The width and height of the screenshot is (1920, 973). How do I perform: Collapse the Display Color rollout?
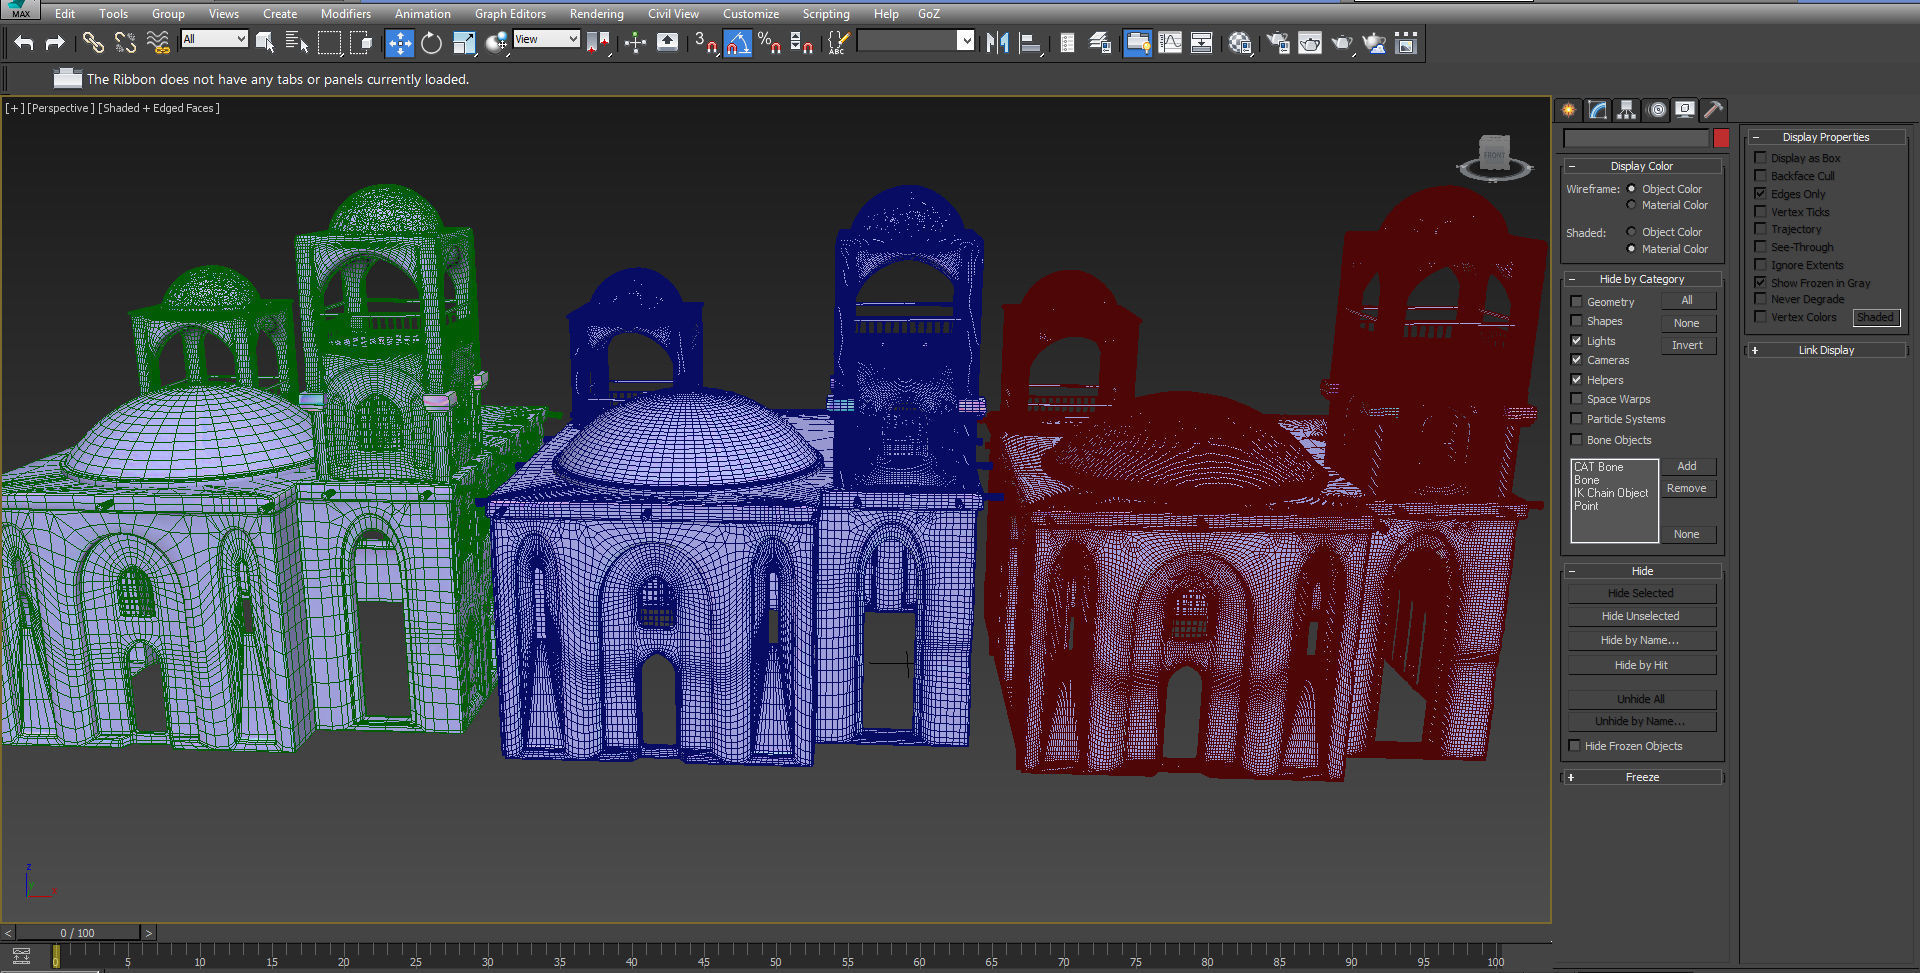coord(1642,166)
